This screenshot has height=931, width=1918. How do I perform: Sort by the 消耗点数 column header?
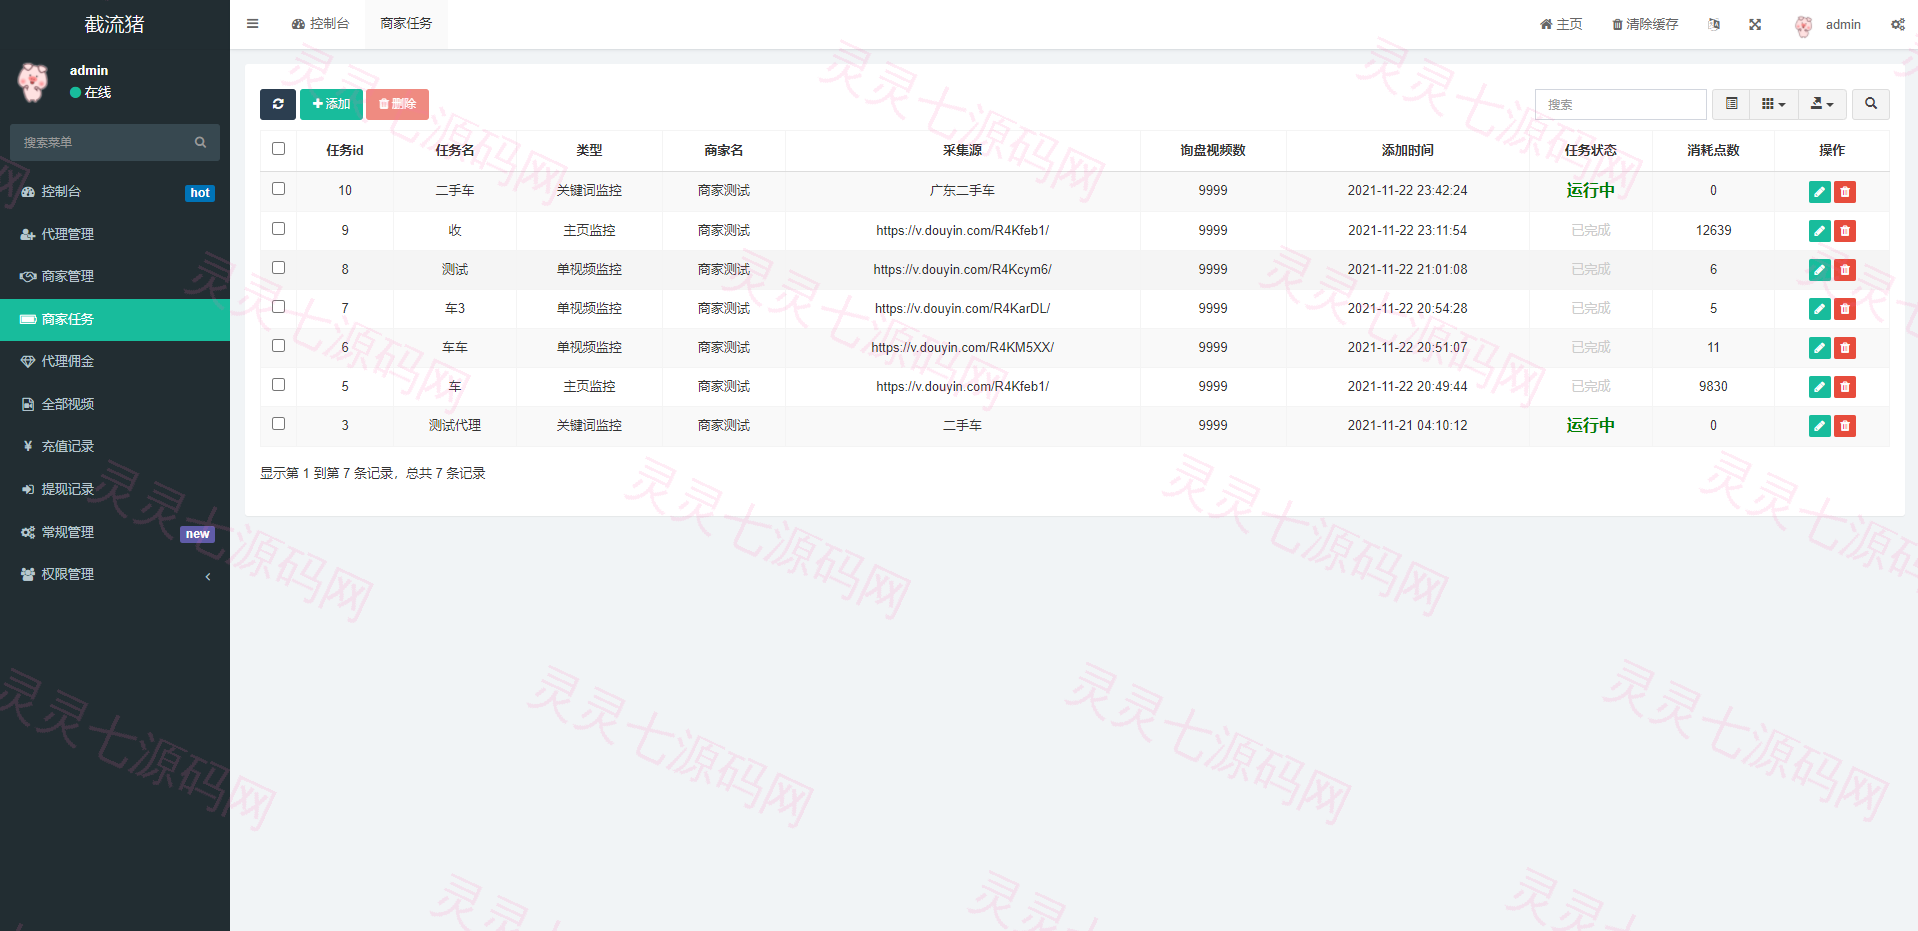coord(1713,150)
